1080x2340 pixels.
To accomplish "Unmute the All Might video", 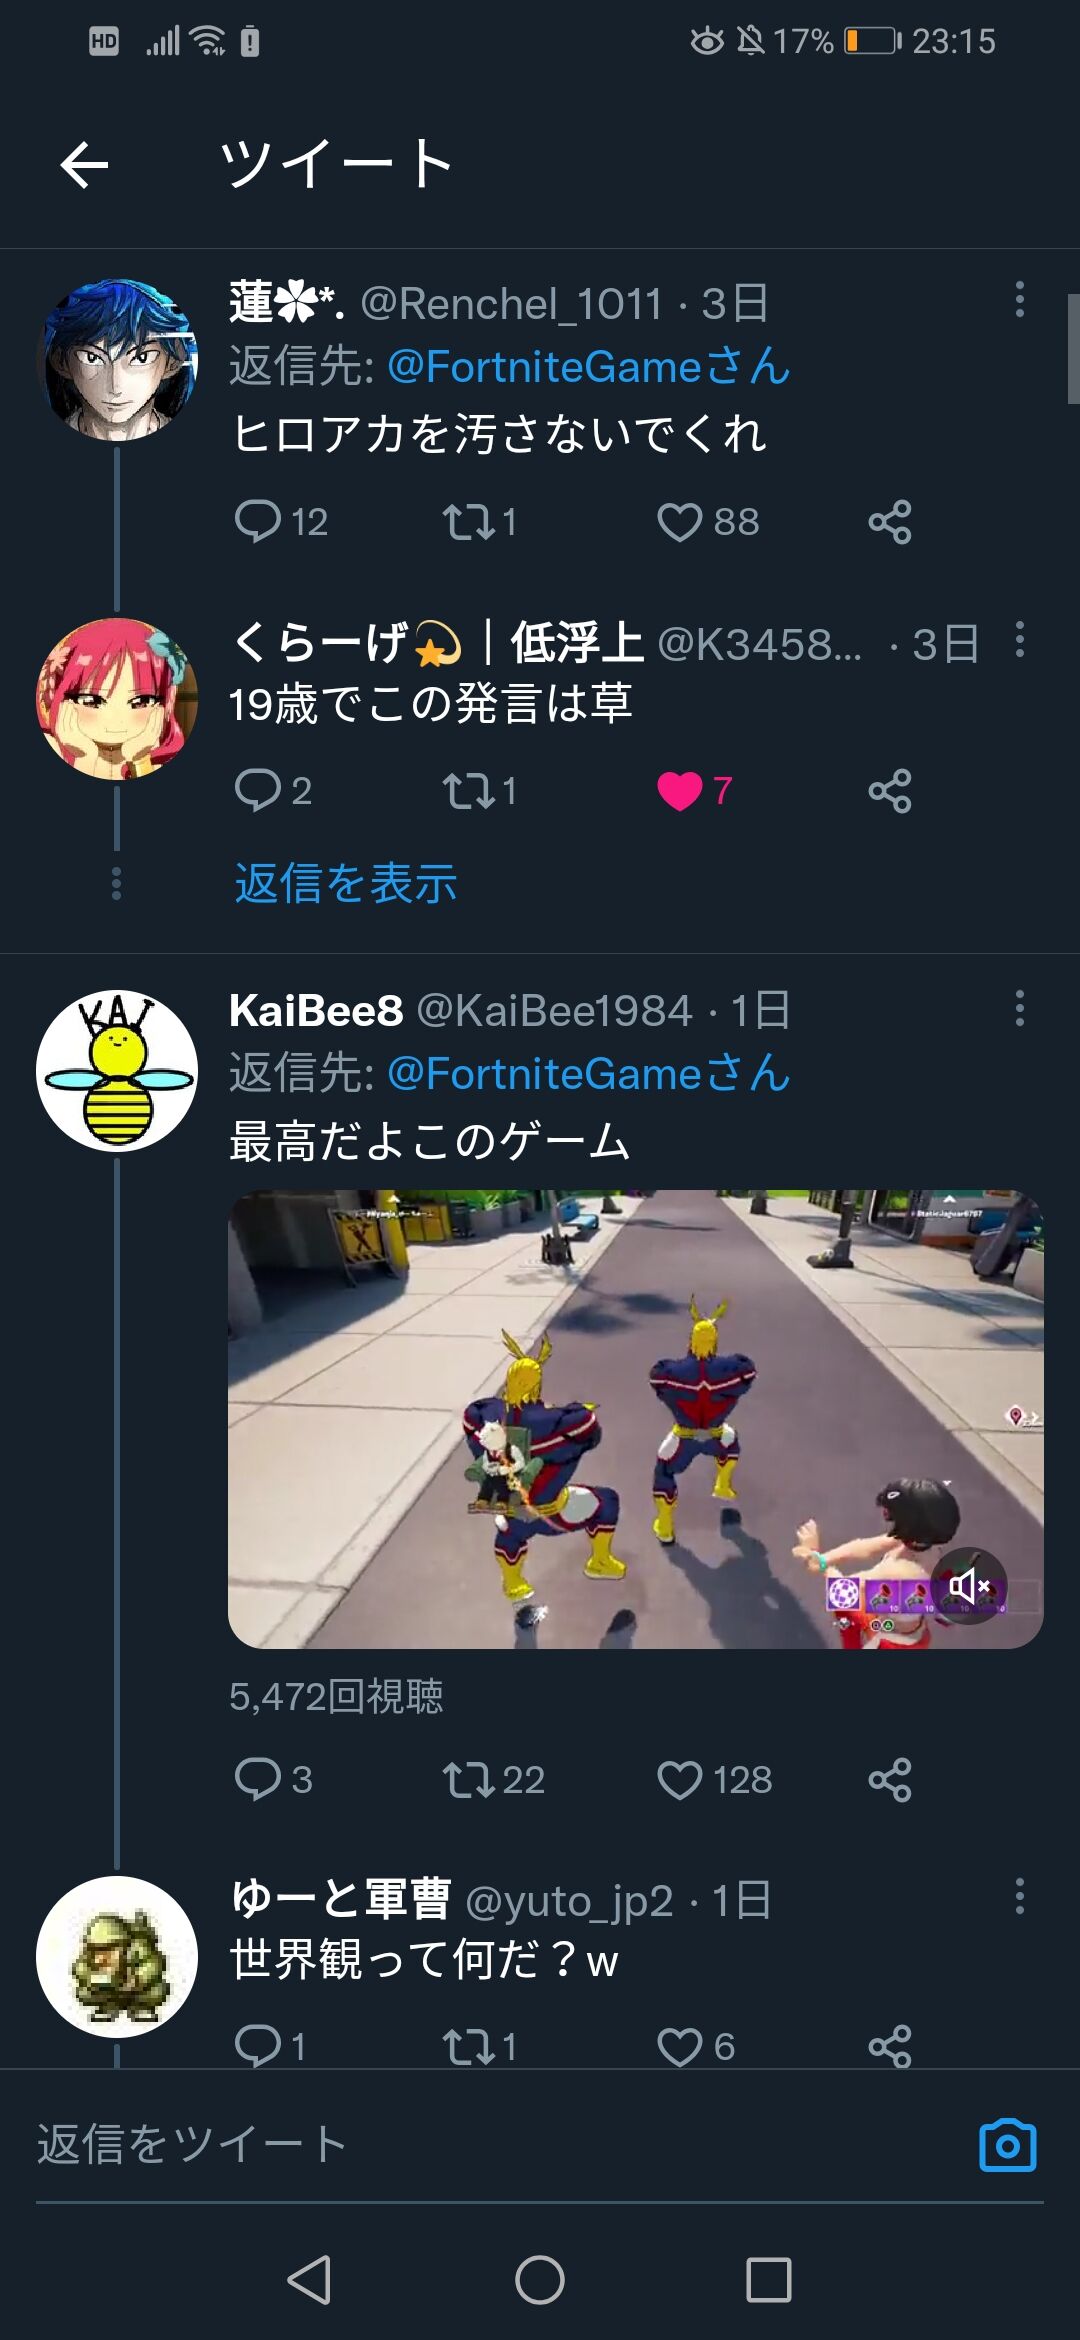I will coord(968,1586).
